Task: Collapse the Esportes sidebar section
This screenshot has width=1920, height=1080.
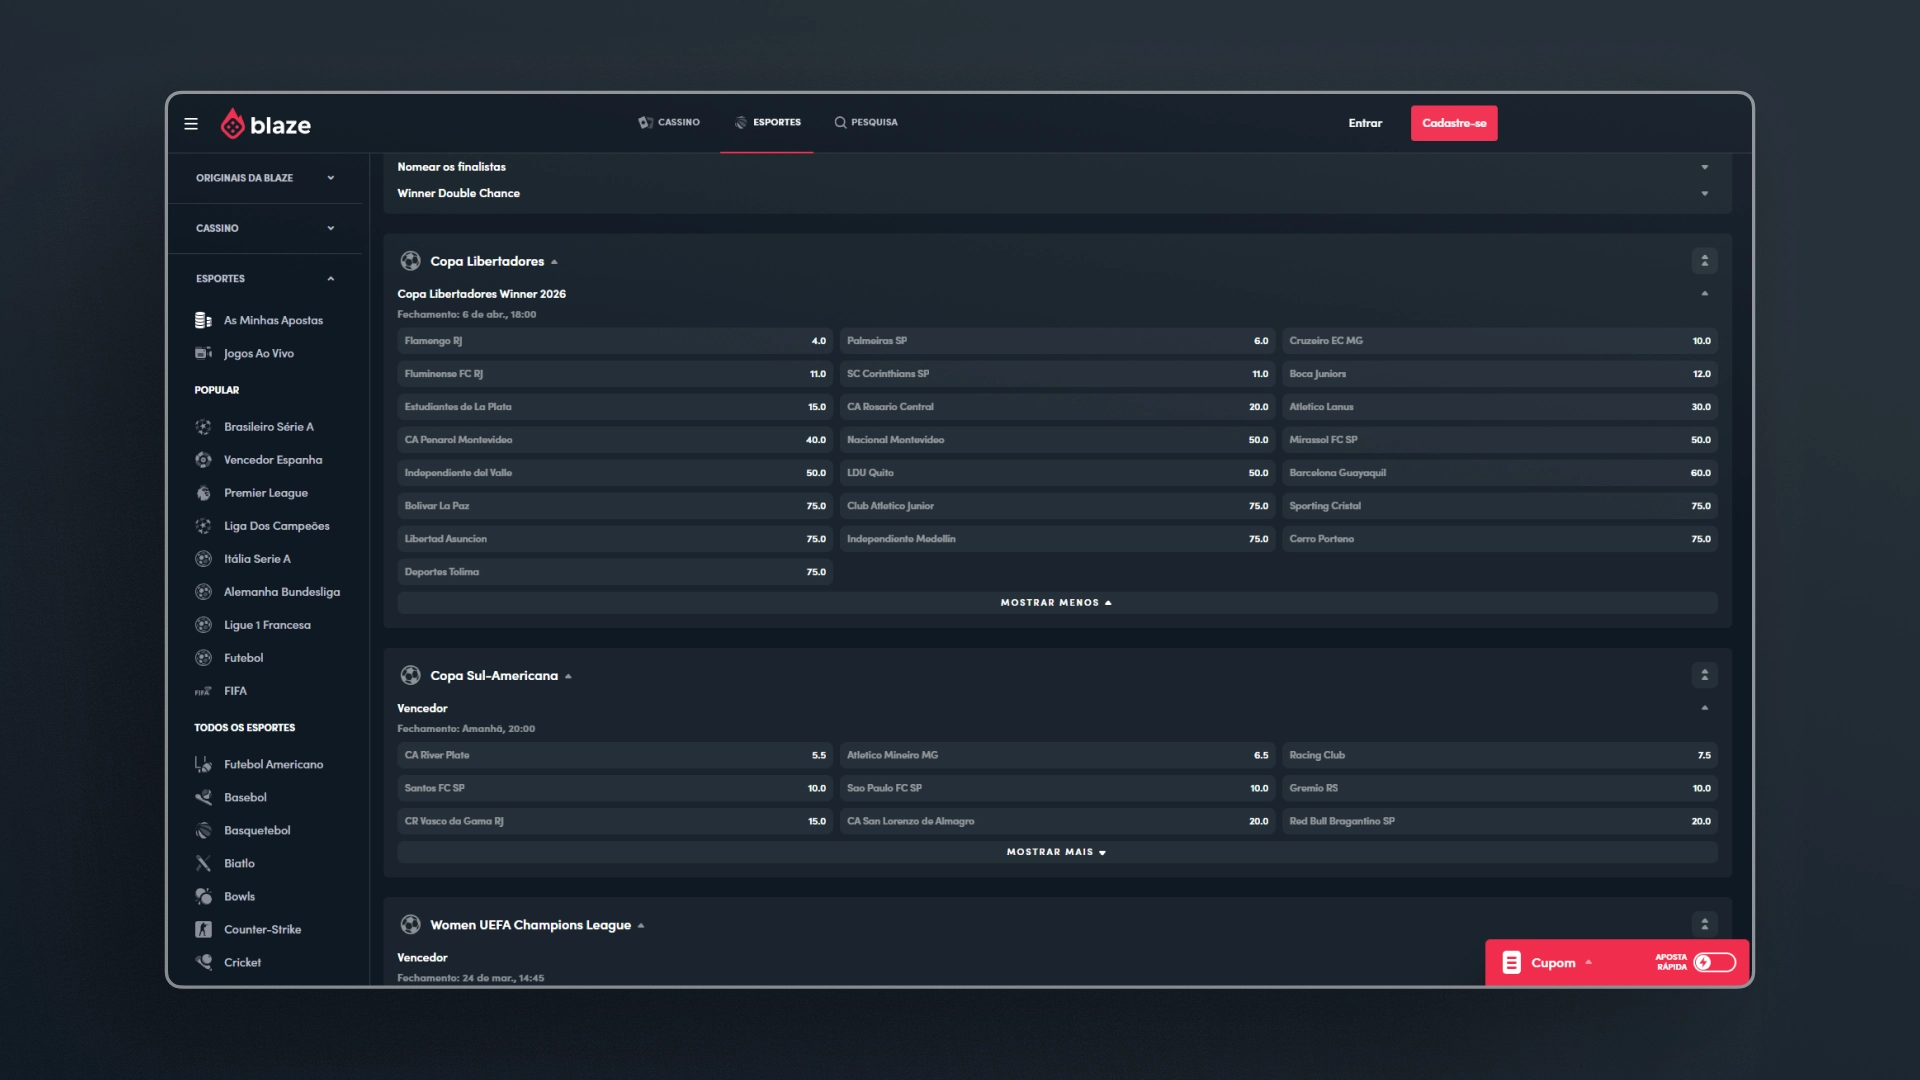Action: click(x=265, y=279)
